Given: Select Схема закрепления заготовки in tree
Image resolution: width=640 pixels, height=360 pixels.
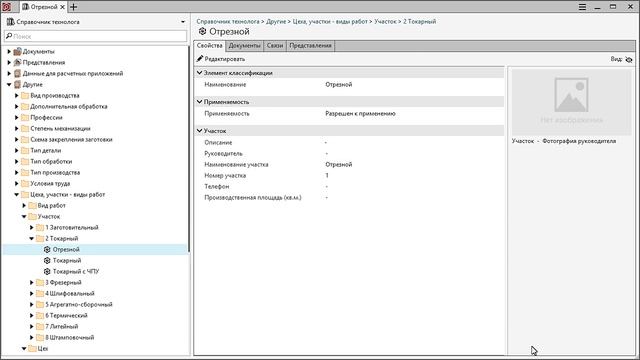Looking at the screenshot, I should click(71, 140).
